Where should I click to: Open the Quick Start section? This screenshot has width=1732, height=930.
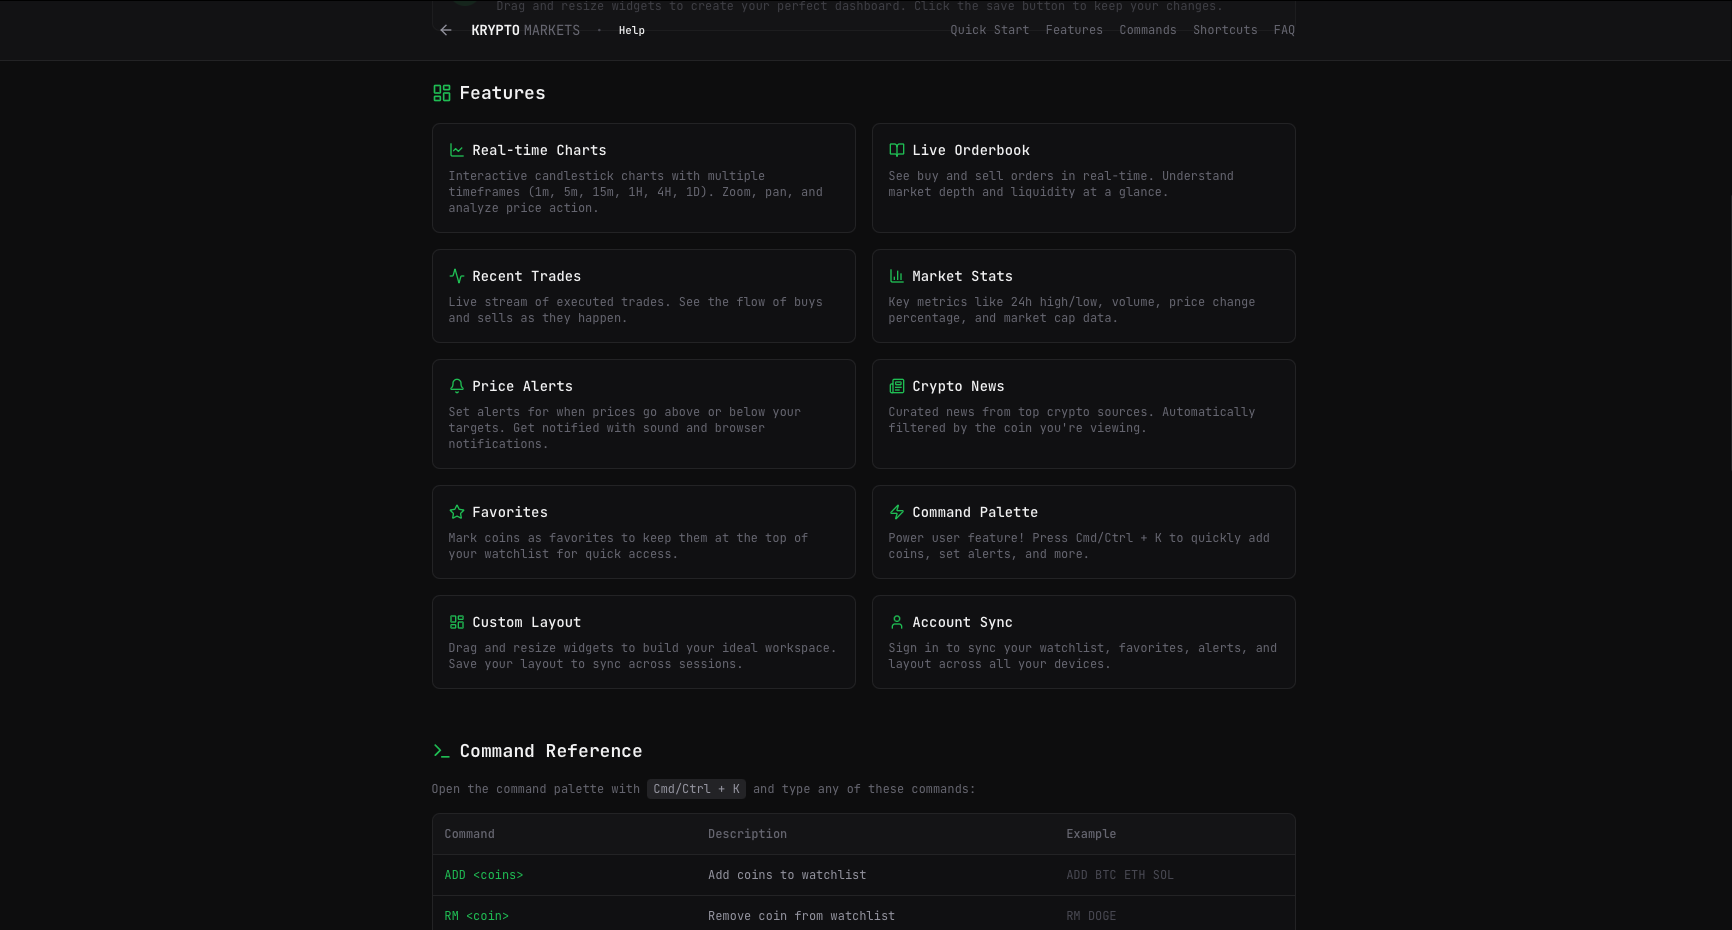[989, 30]
